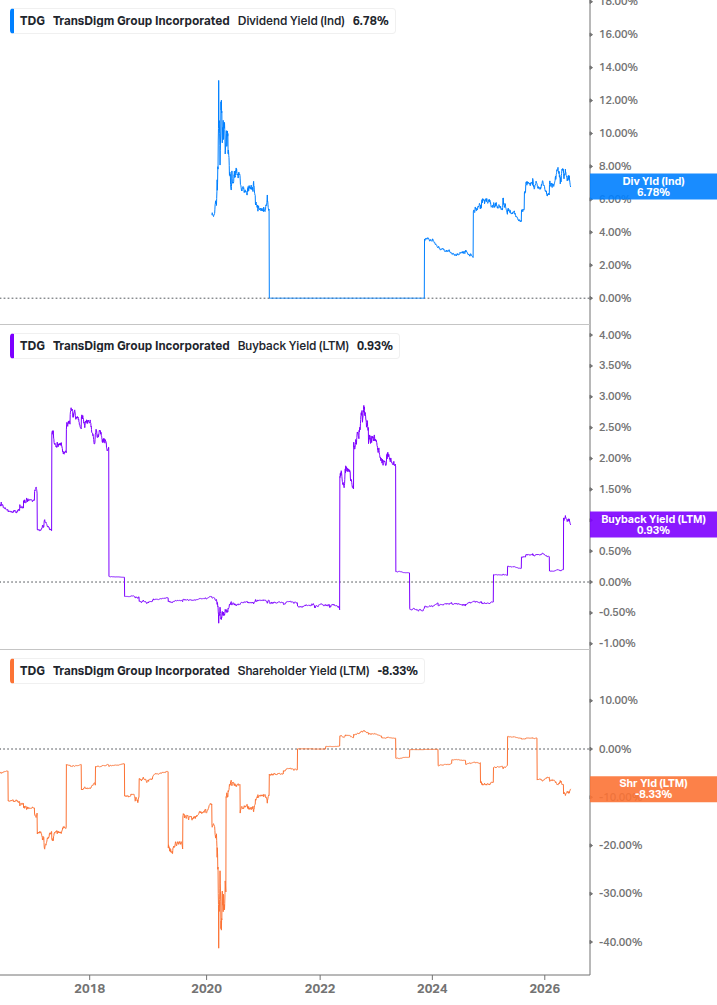Click the 2.00% dividend axis label

click(x=615, y=265)
